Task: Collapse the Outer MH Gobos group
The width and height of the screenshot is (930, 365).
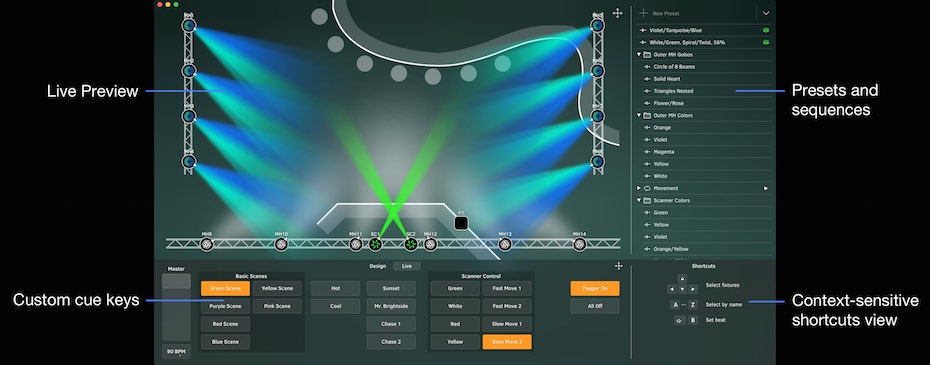Action: [639, 55]
